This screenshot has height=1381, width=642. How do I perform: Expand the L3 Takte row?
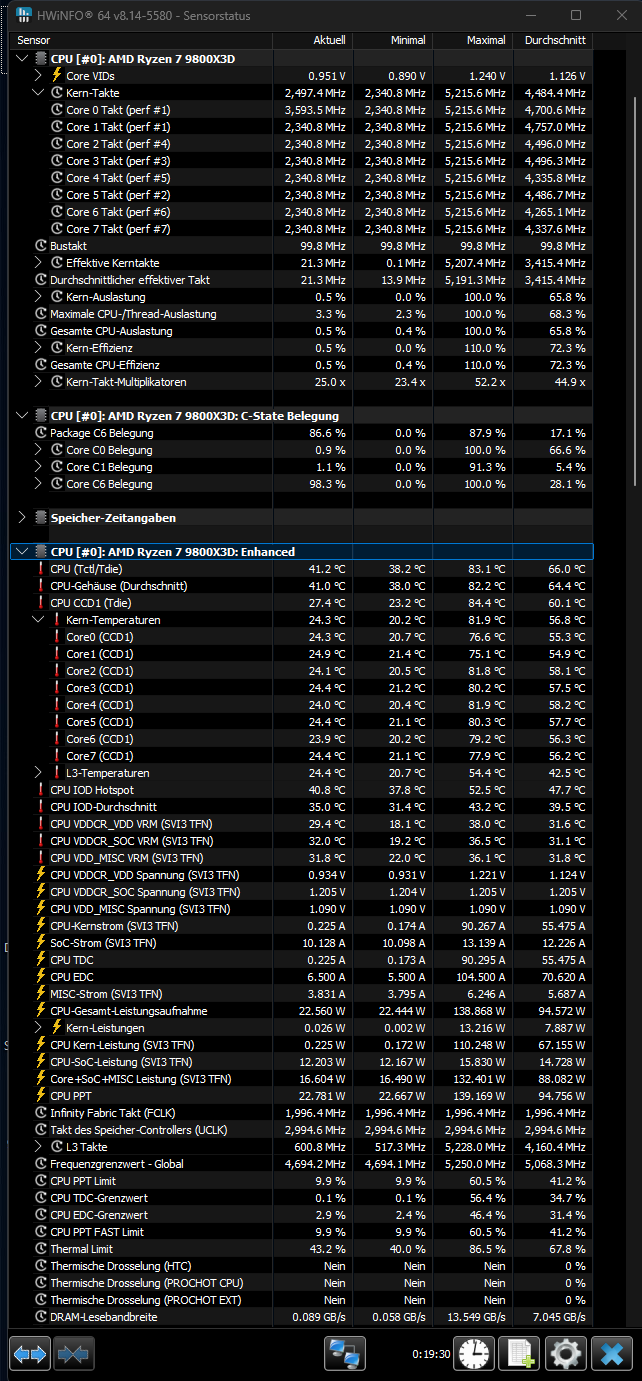click(x=39, y=1147)
